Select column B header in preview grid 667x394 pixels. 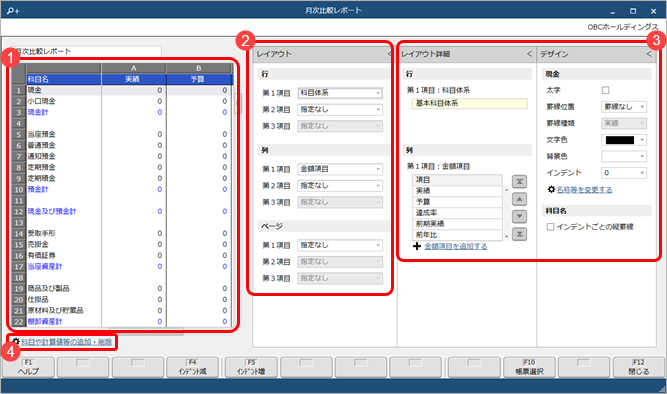click(x=199, y=68)
